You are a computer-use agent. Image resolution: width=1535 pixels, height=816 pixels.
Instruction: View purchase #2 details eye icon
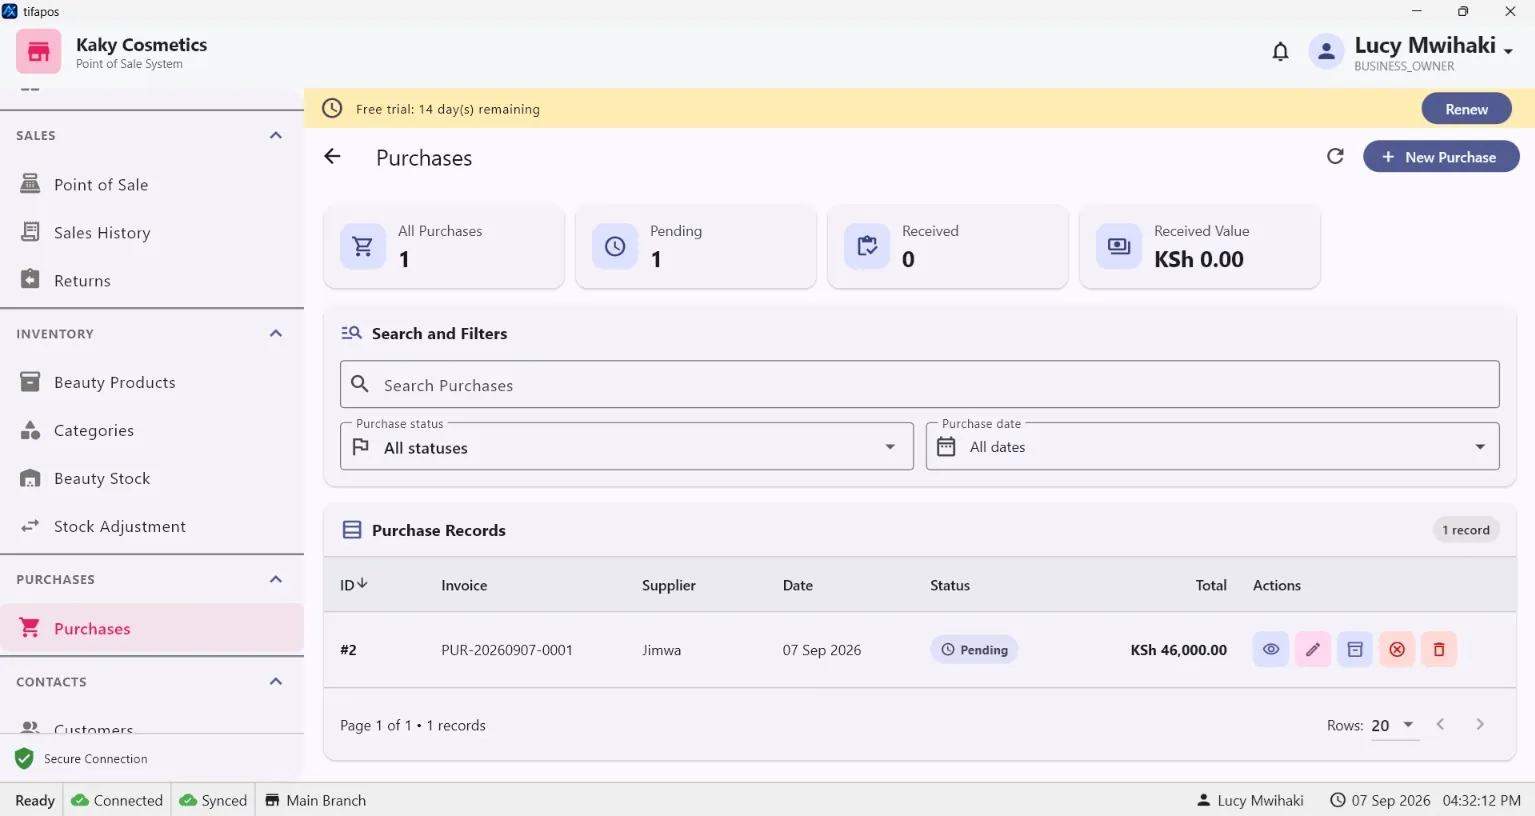[1270, 650]
